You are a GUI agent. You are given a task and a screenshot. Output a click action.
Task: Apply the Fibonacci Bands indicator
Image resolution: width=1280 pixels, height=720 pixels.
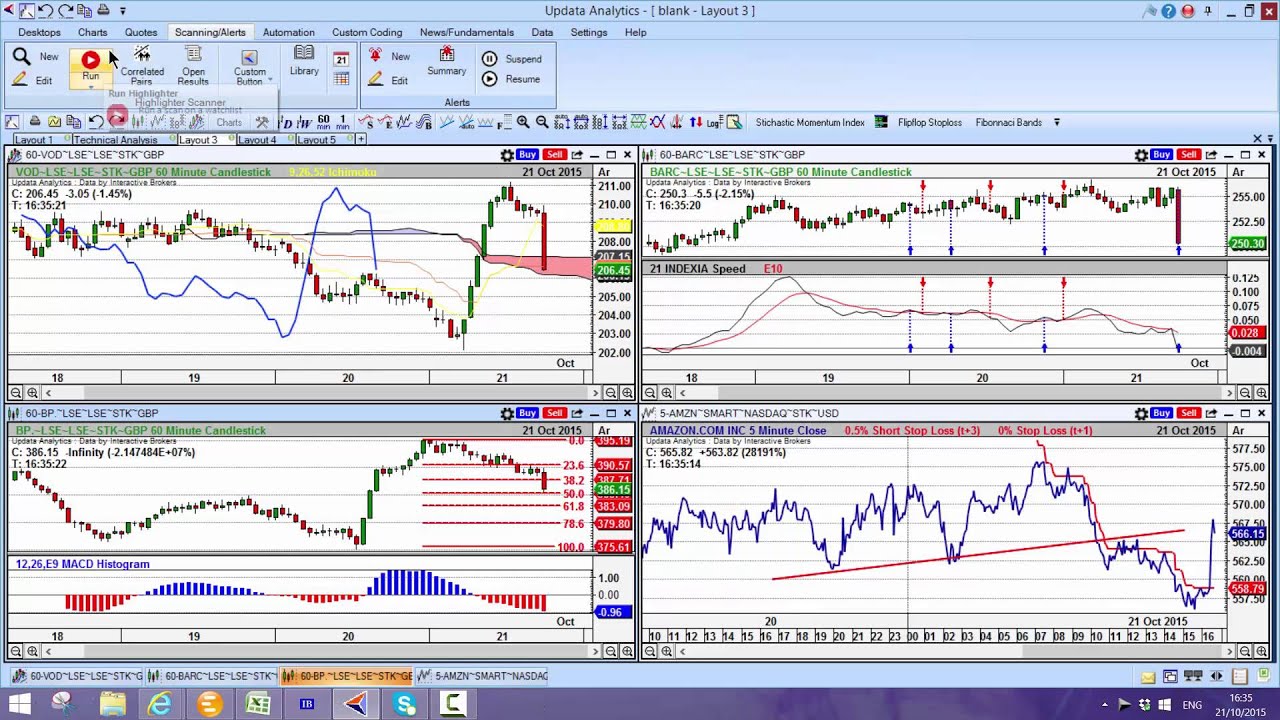(1008, 122)
